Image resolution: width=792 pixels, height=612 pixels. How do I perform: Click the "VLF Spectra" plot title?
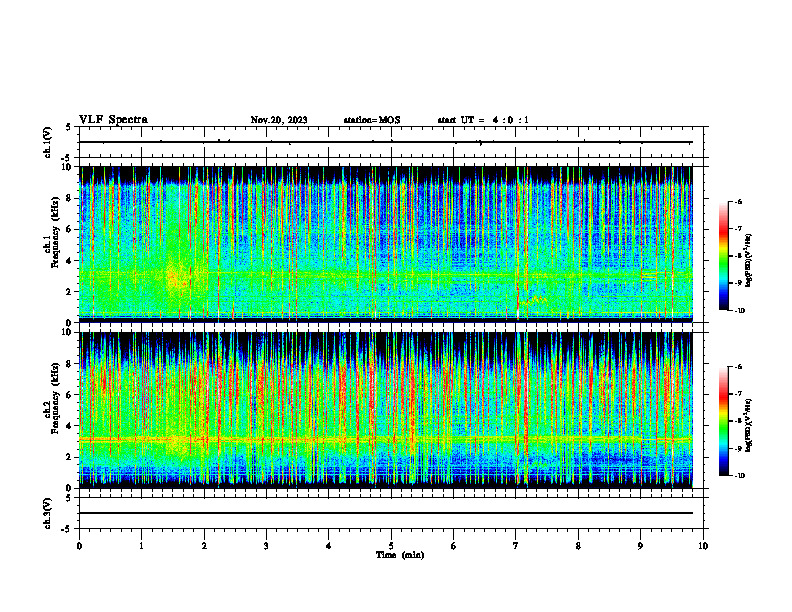(113, 120)
